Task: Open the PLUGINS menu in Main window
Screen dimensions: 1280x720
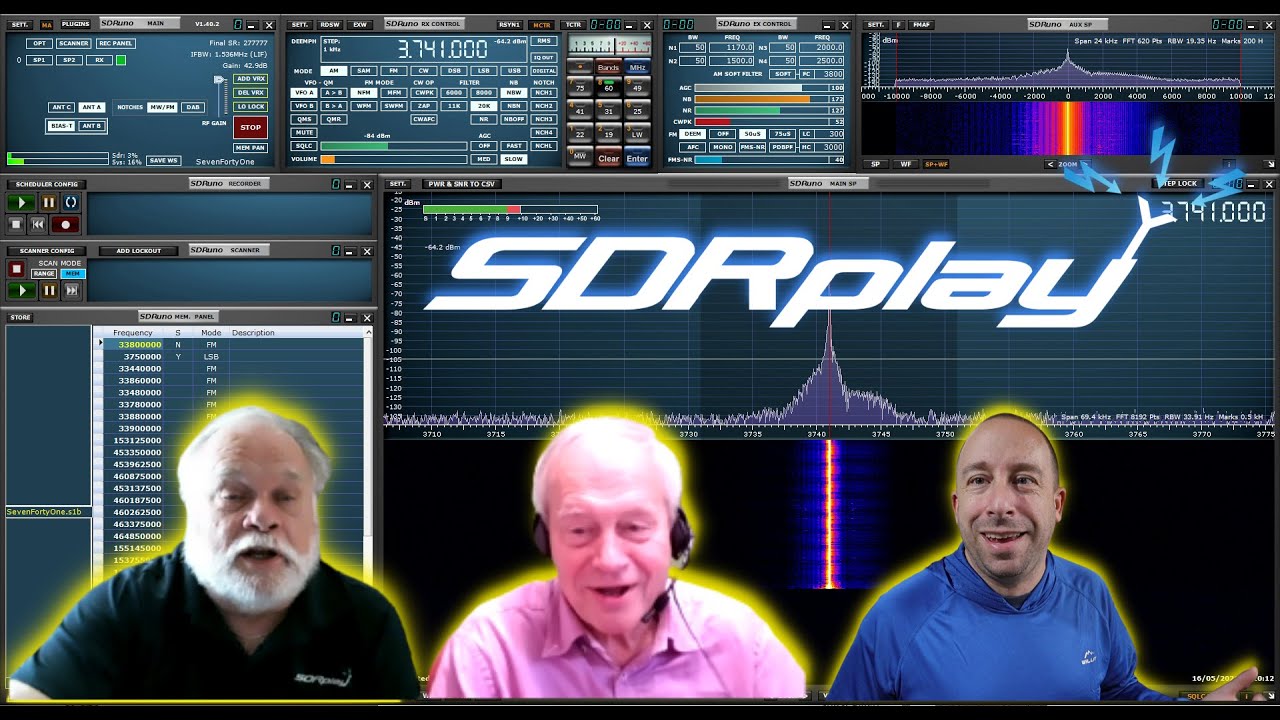Action: [76, 24]
